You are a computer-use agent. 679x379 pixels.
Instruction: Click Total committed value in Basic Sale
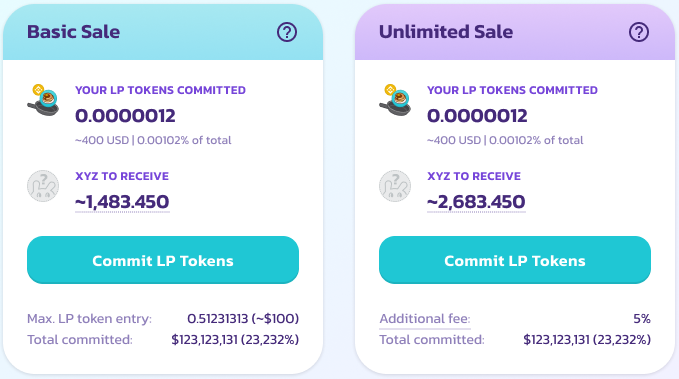(x=235, y=340)
